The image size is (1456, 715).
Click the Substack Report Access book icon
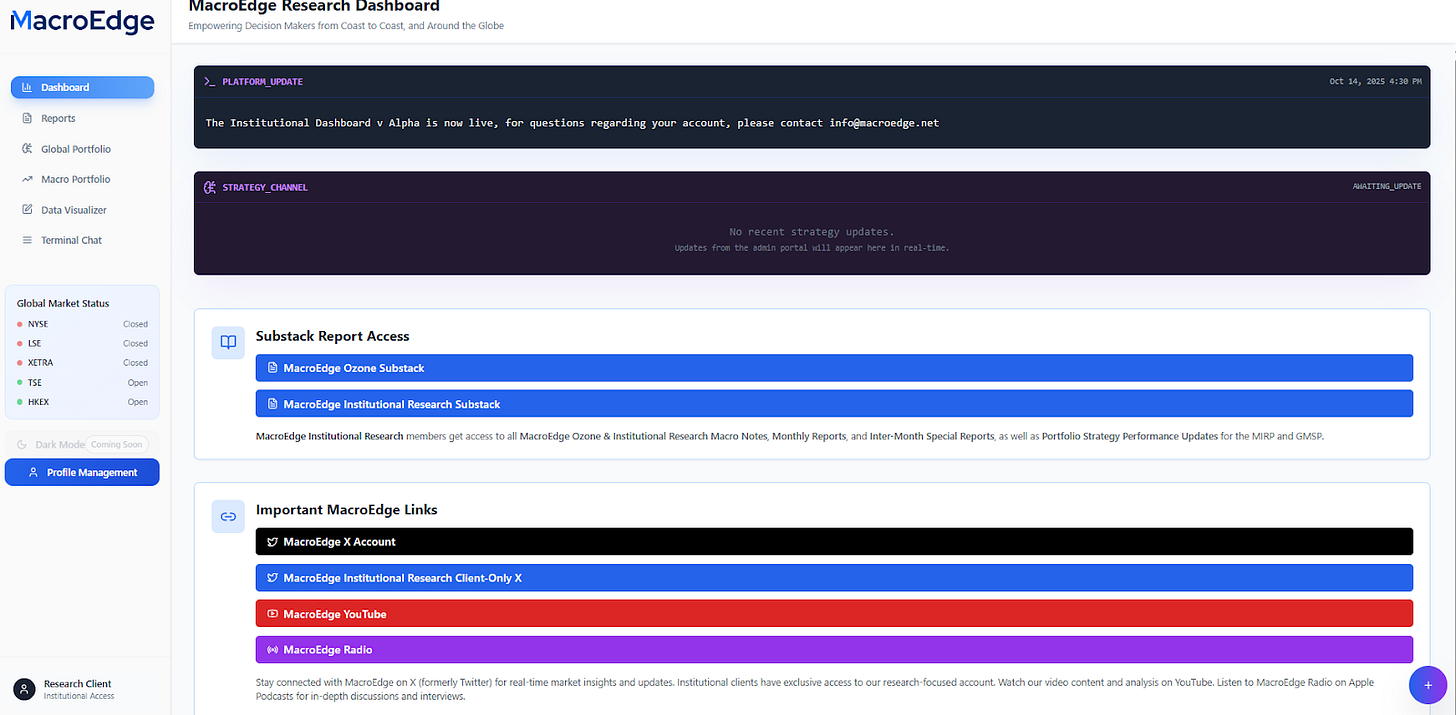coord(228,342)
